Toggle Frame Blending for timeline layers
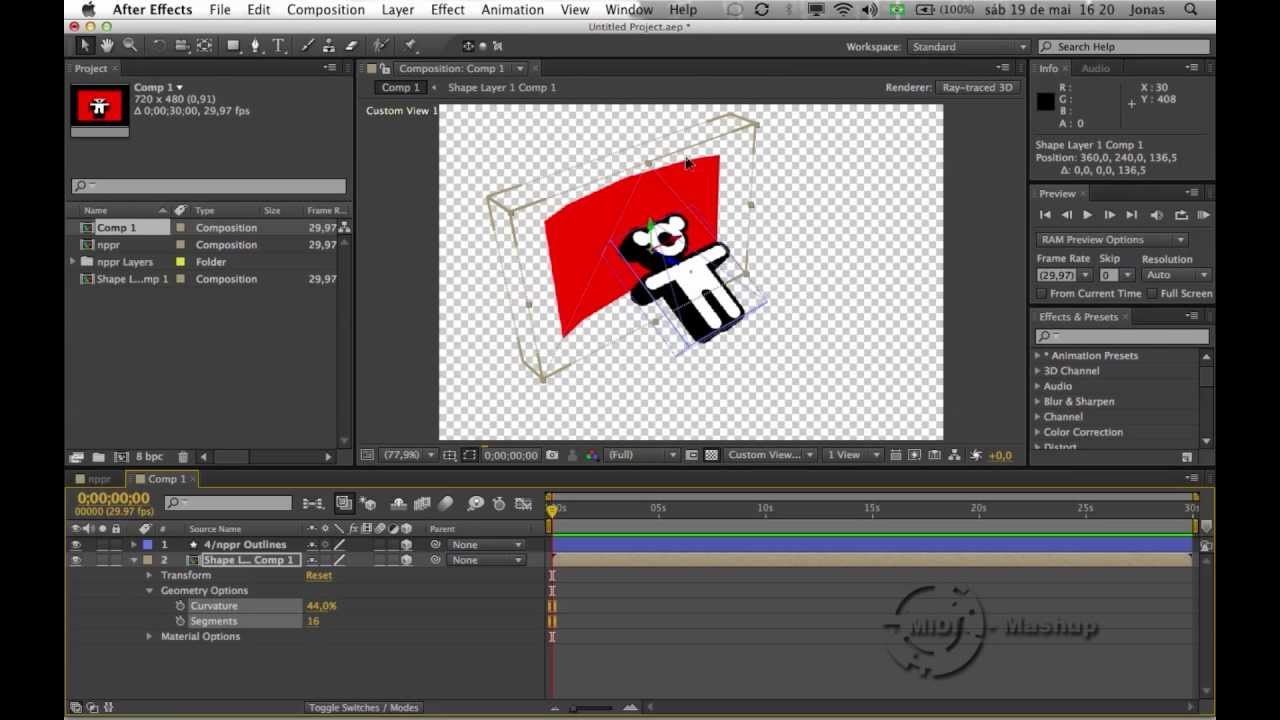1280x720 pixels. point(422,504)
